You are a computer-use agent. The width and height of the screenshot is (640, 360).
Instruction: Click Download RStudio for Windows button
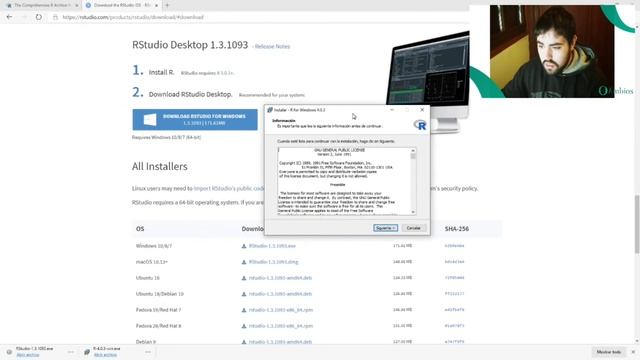[195, 120]
